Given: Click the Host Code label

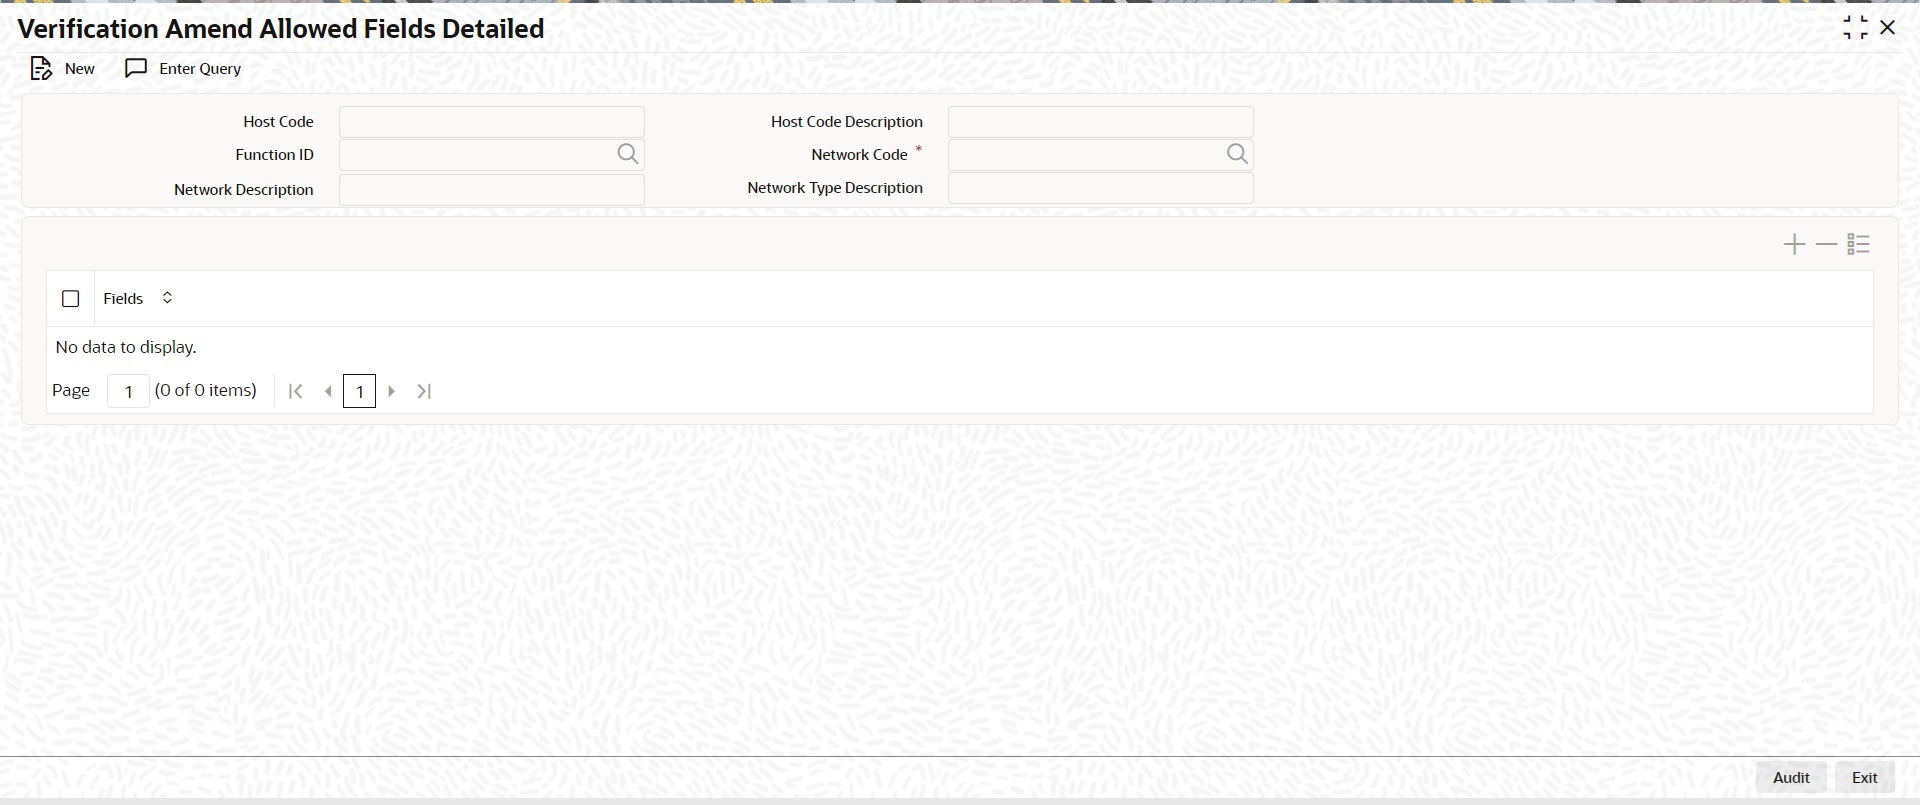Looking at the screenshot, I should [278, 121].
